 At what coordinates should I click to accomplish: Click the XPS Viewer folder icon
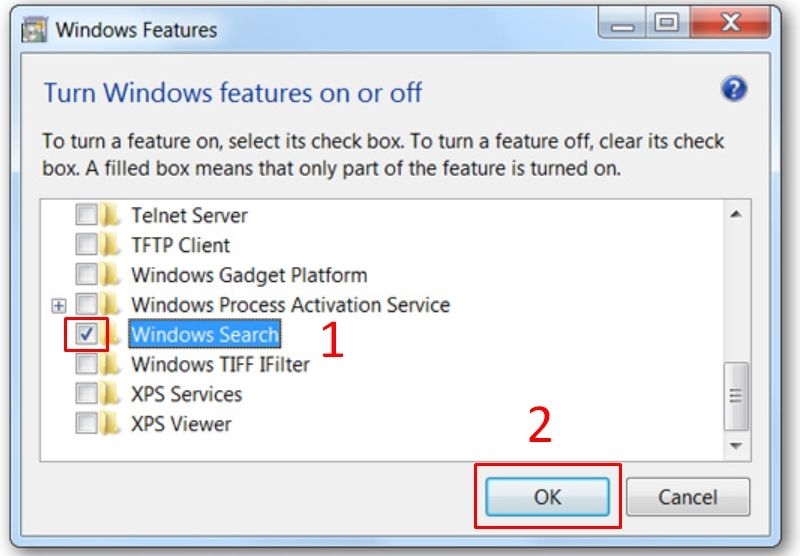click(112, 424)
